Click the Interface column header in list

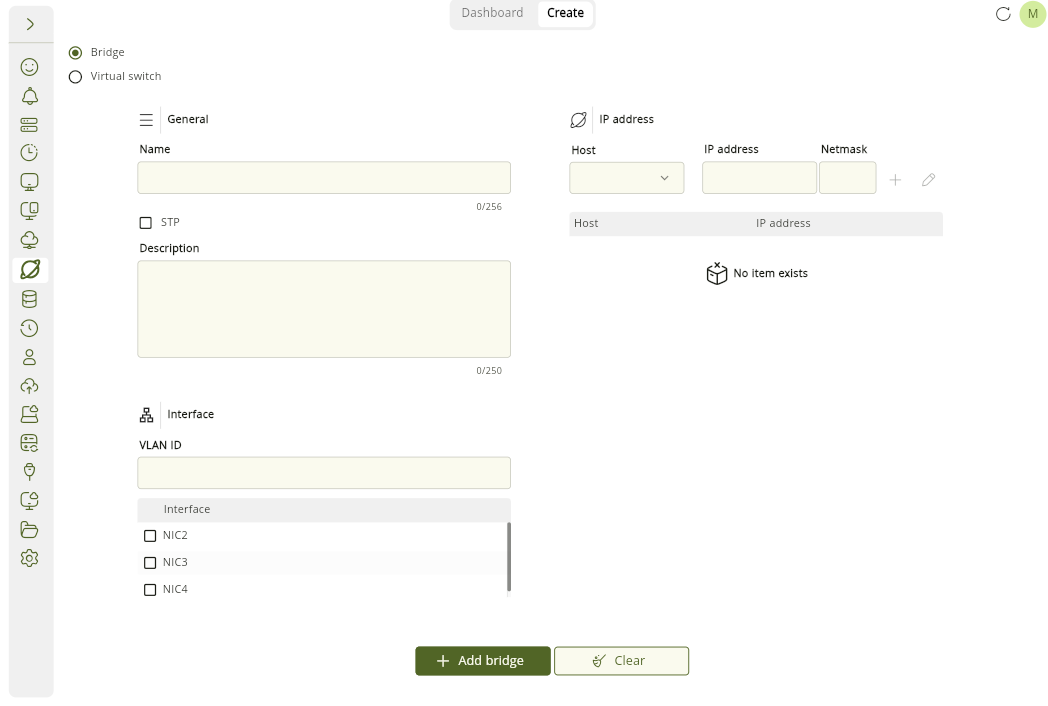tap(187, 509)
